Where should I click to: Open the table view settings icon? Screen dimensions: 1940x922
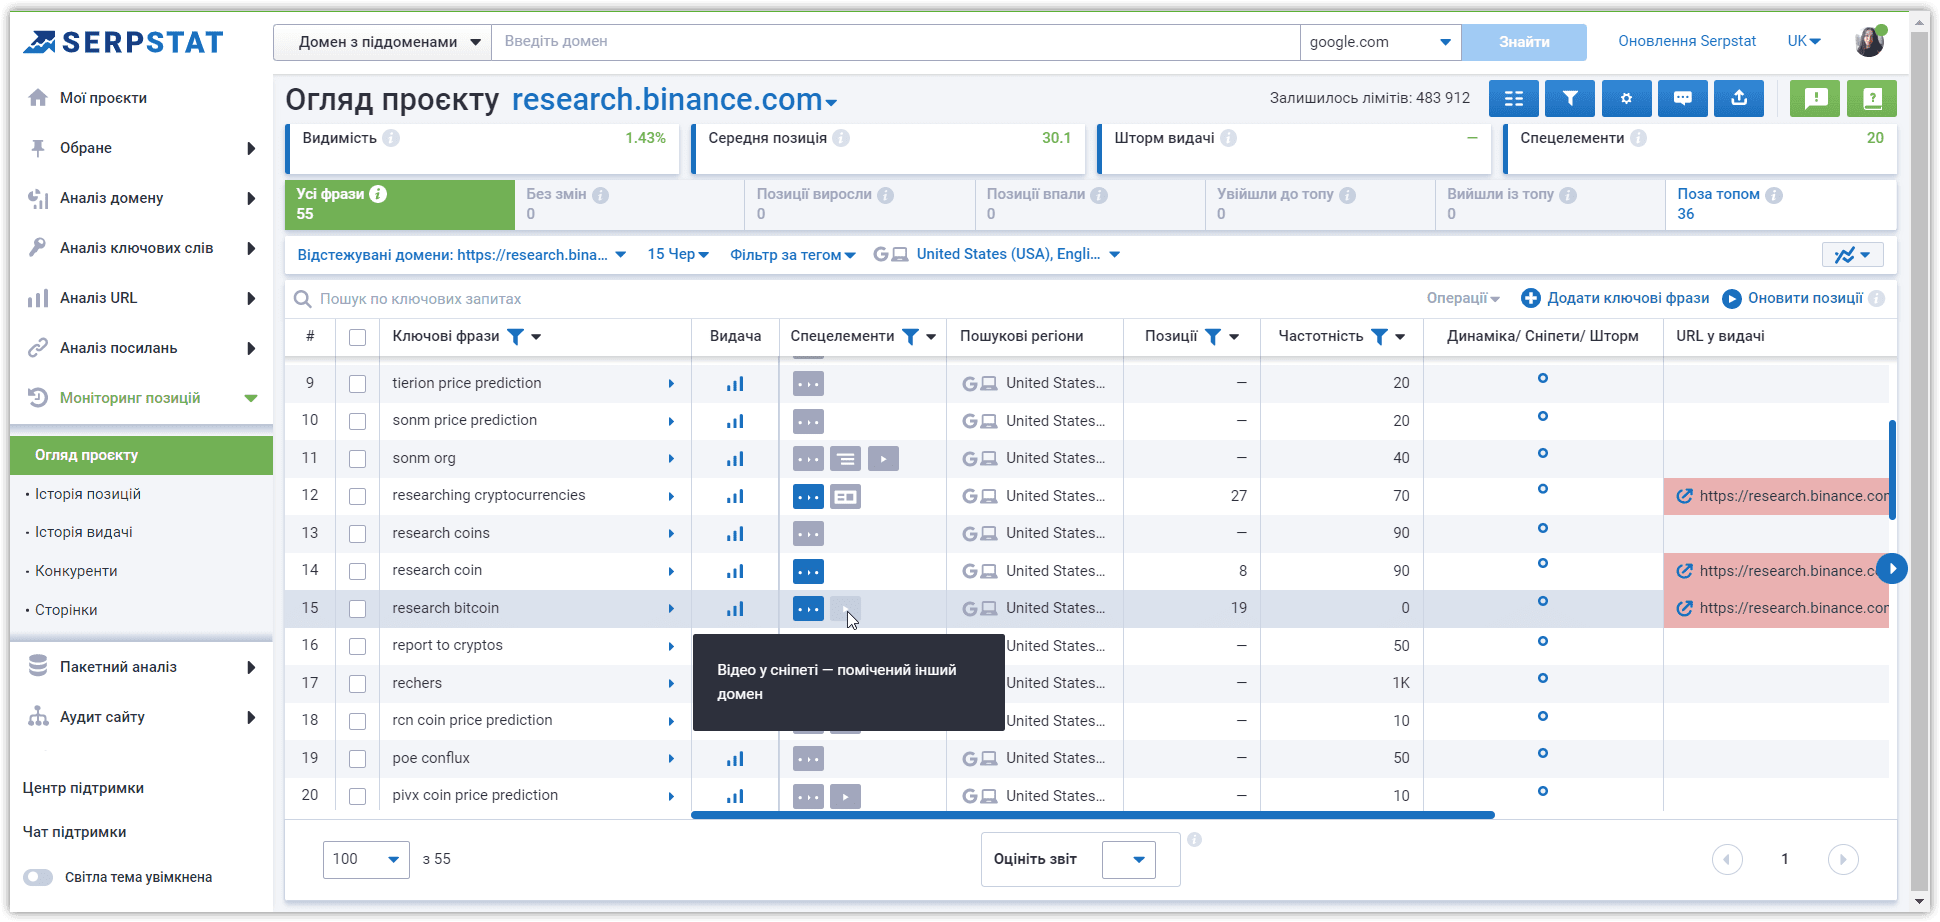point(1513,98)
